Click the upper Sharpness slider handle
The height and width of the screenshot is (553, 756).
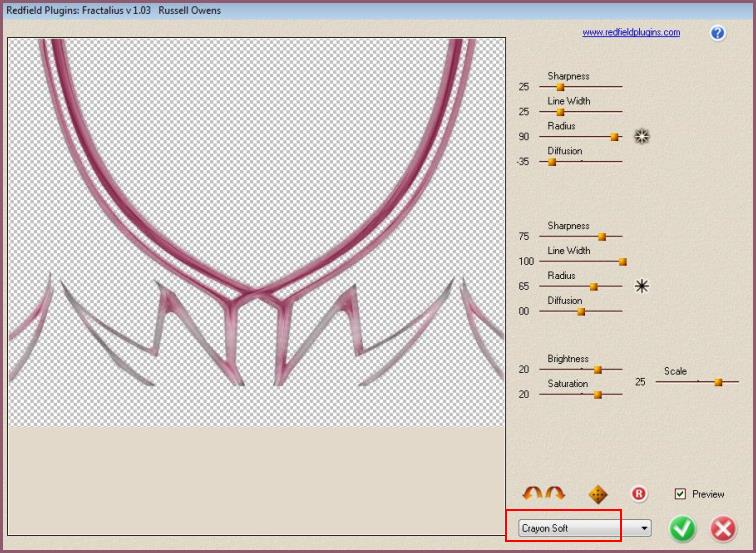click(560, 87)
